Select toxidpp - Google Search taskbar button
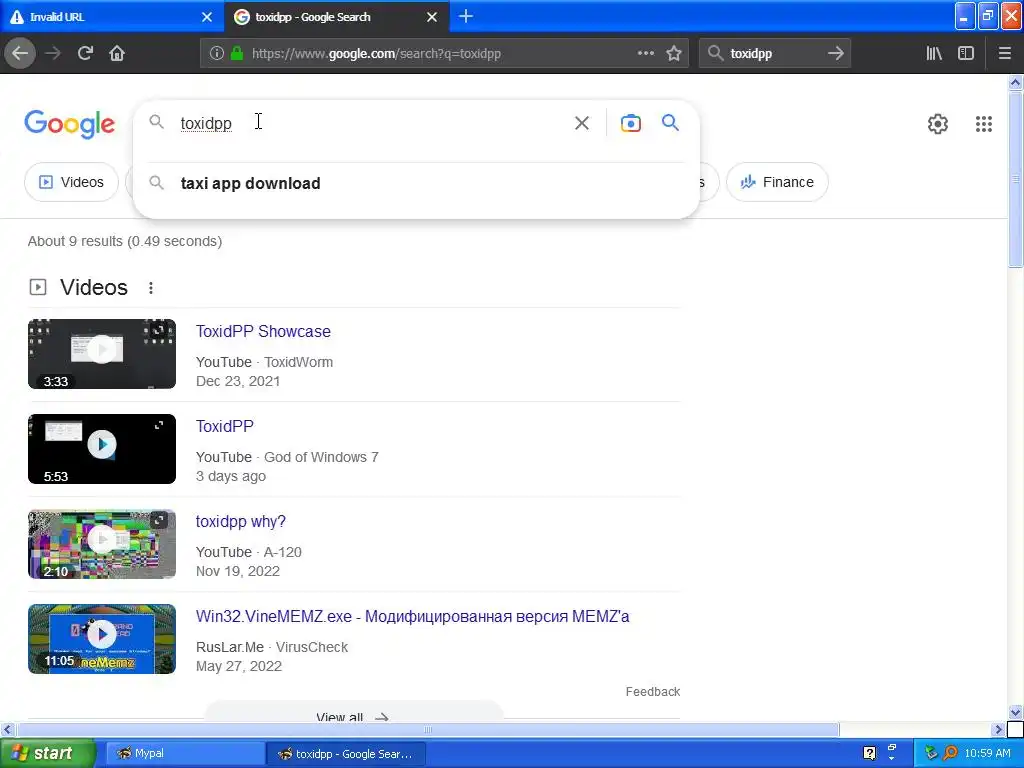 point(346,754)
